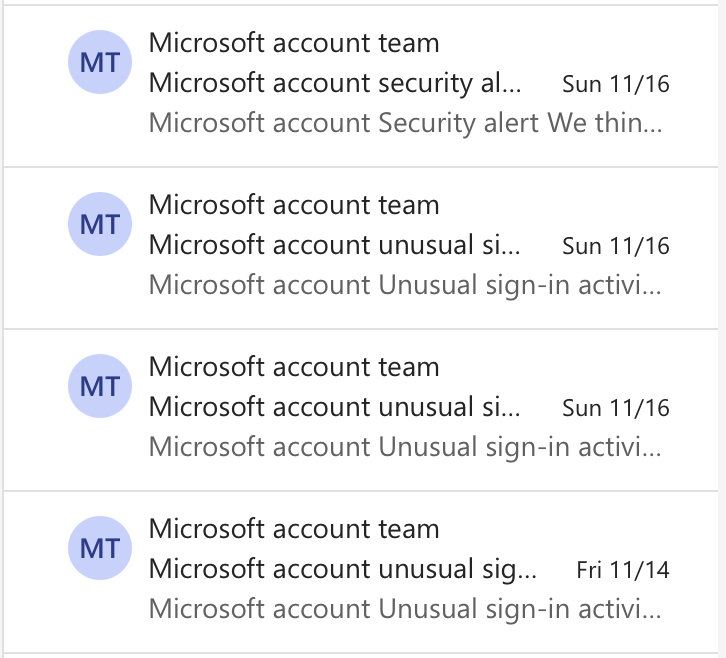This screenshot has height=658, width=726.
Task: Click the sender name on the third email
Action: [294, 367]
